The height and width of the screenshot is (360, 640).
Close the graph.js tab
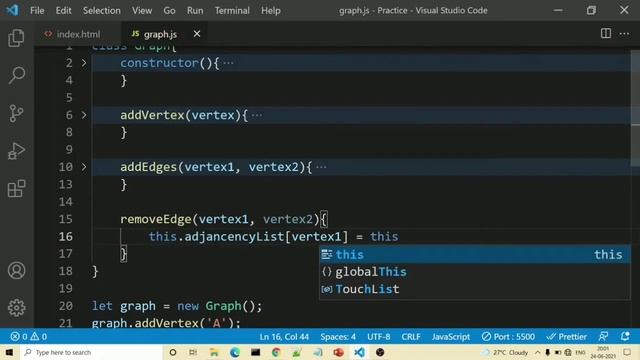point(197,33)
